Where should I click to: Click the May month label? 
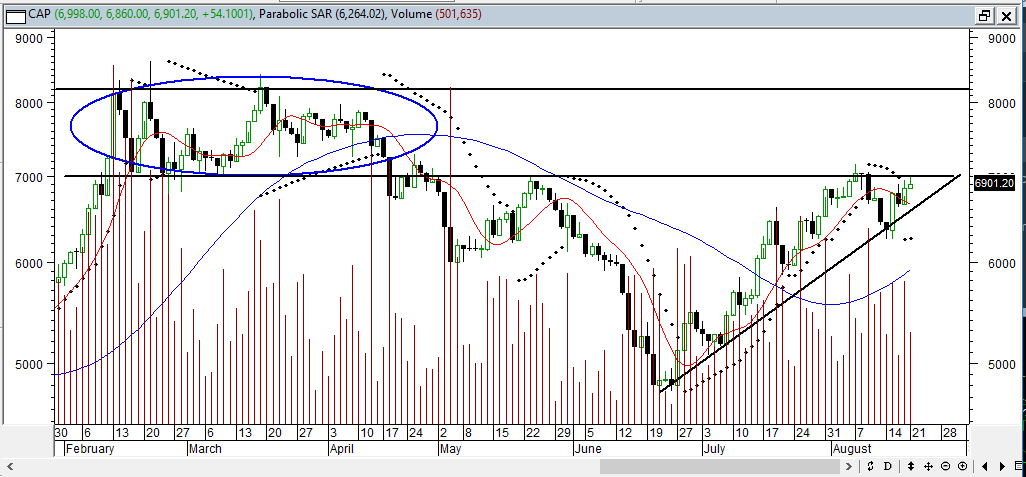click(450, 449)
